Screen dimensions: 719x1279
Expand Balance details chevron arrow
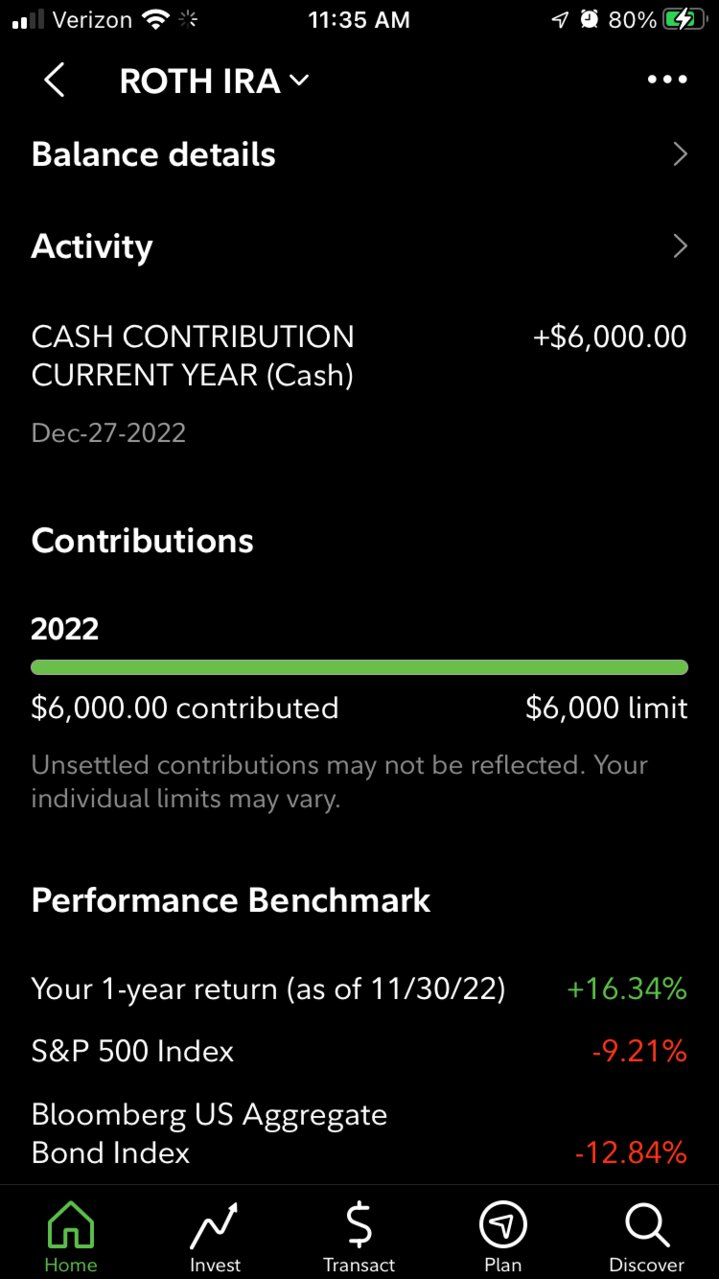(x=680, y=154)
